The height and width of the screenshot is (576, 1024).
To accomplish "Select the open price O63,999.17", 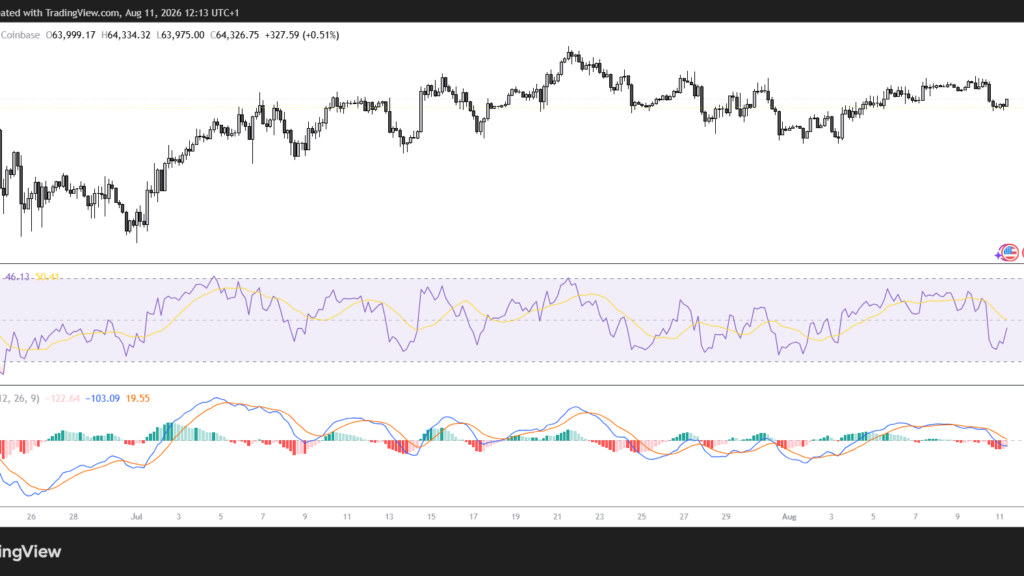I will coord(71,35).
